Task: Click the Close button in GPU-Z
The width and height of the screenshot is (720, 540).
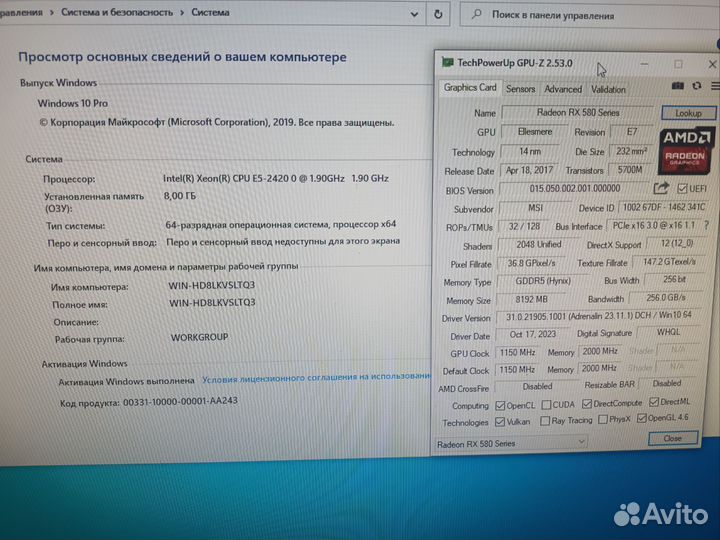Action: [x=673, y=438]
